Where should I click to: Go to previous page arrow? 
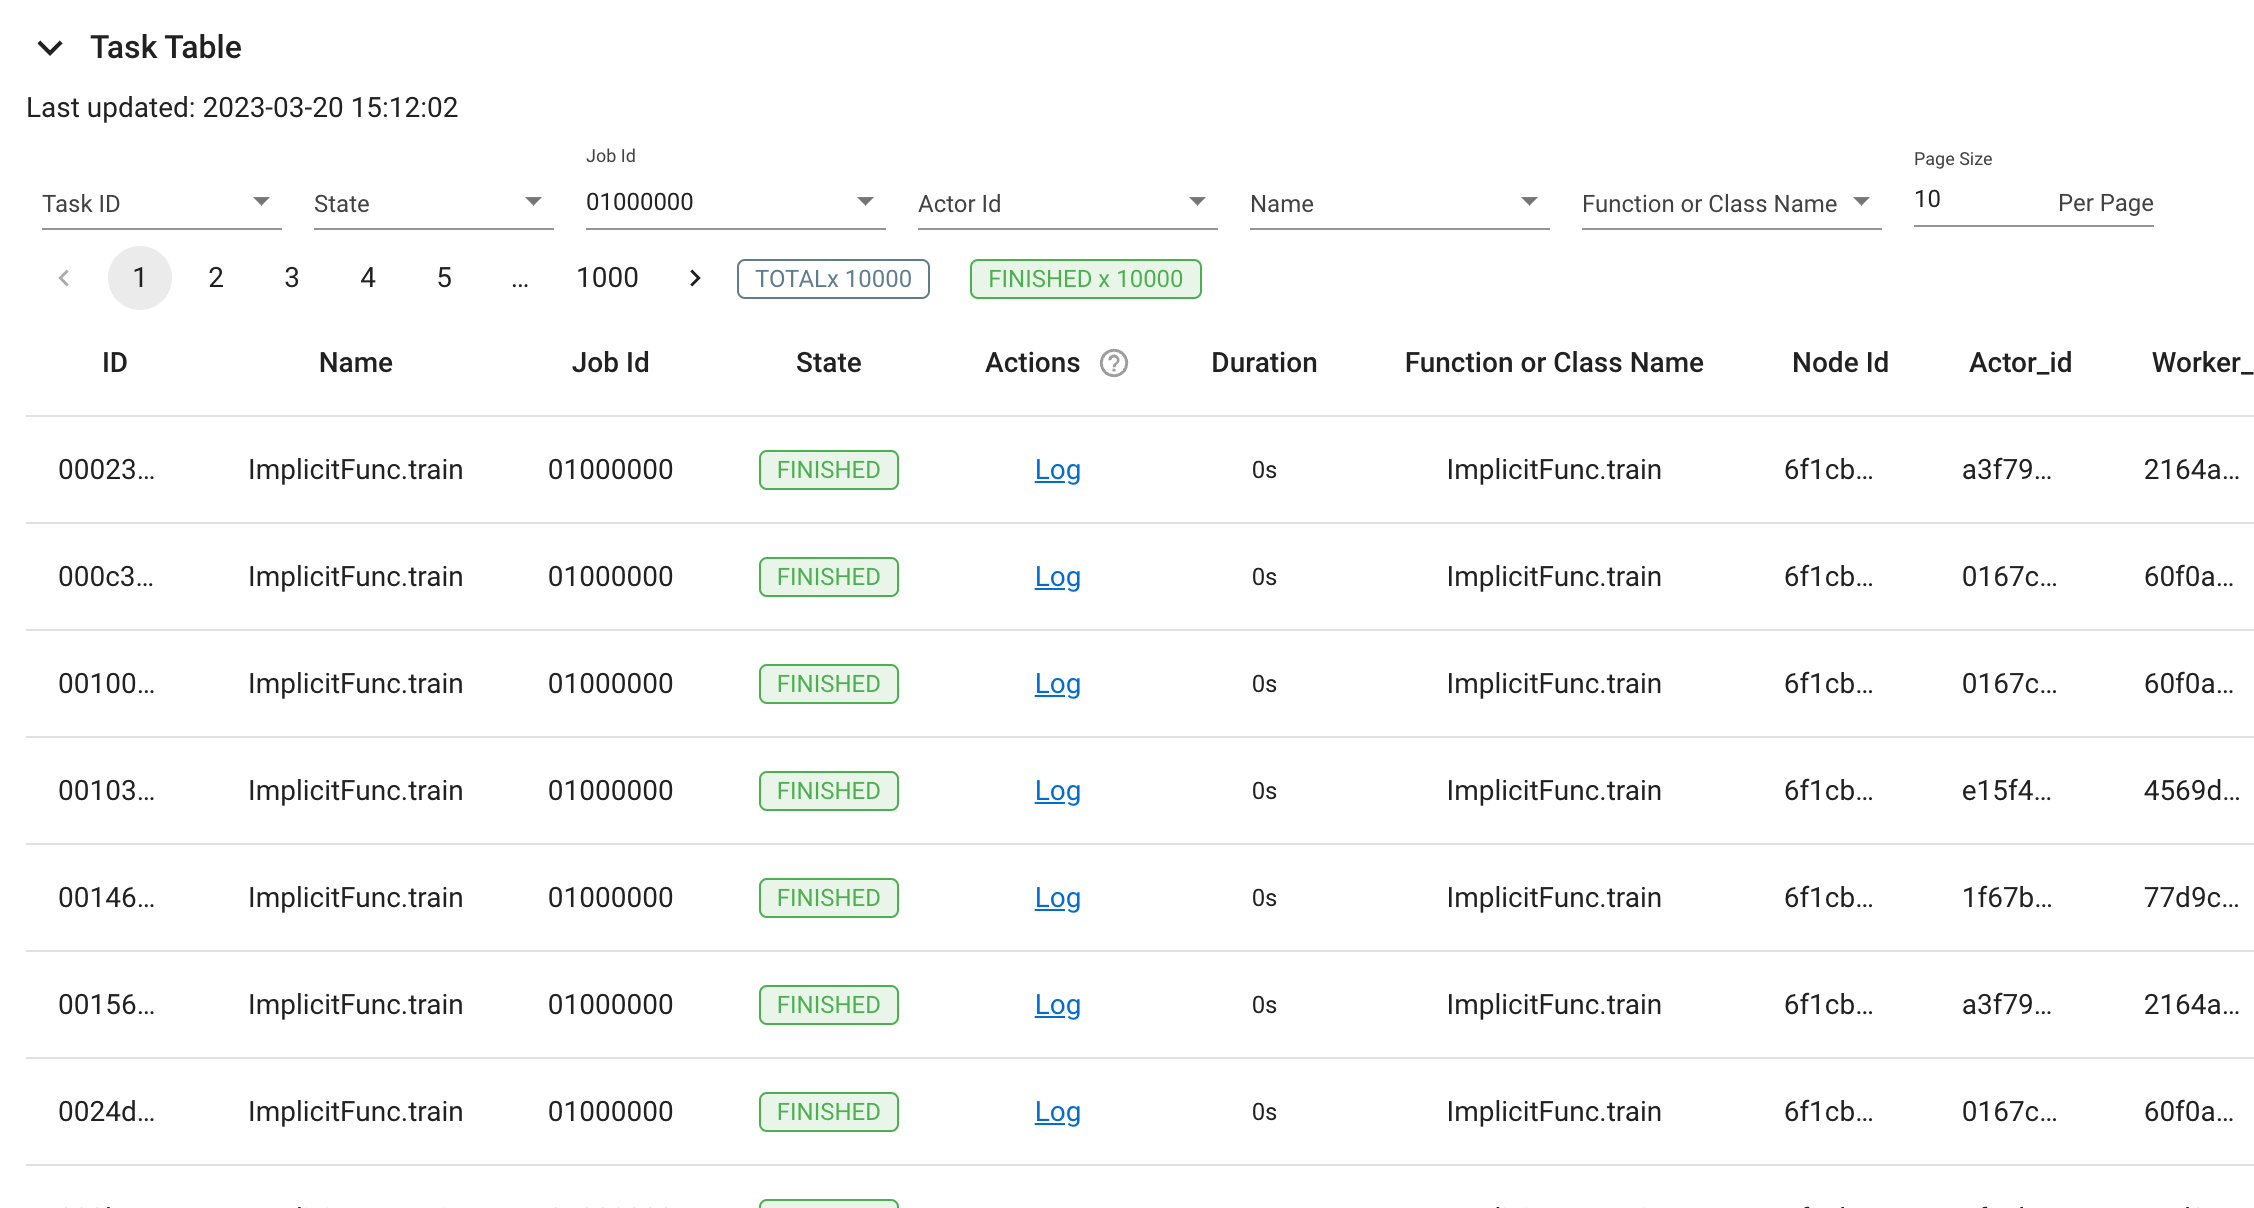pyautogui.click(x=64, y=278)
